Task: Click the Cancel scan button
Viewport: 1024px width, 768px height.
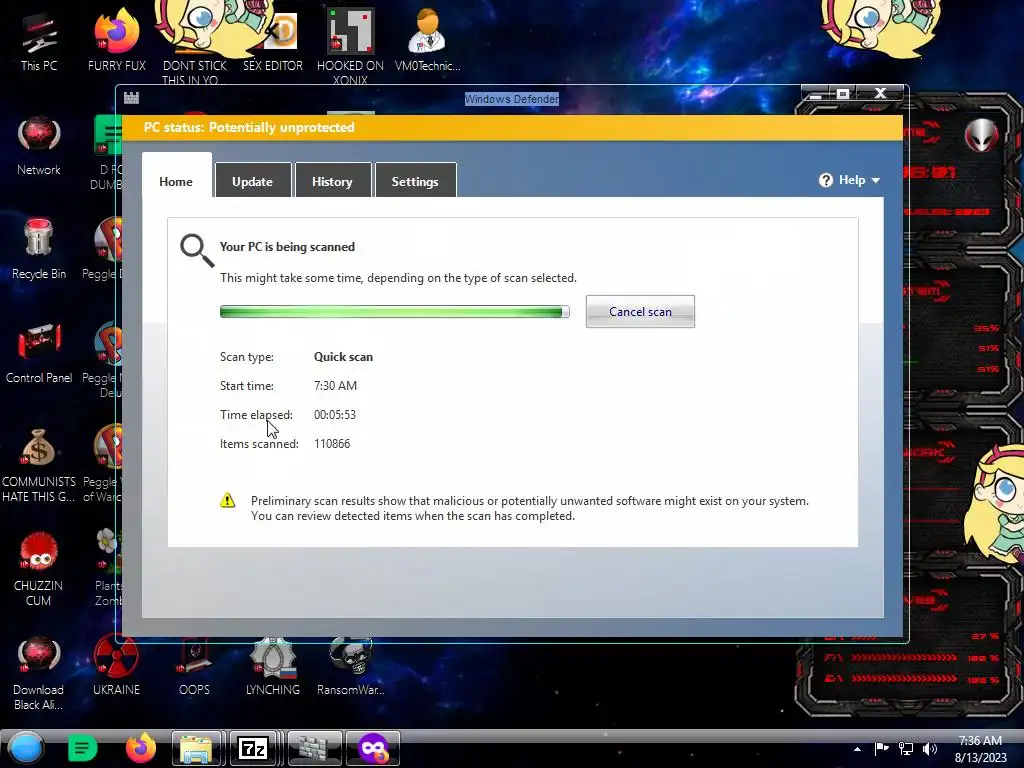Action: 640,312
